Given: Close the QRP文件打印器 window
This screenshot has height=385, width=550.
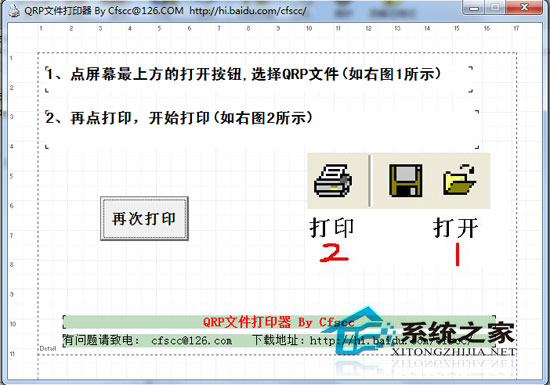Looking at the screenshot, I should (524, 8).
